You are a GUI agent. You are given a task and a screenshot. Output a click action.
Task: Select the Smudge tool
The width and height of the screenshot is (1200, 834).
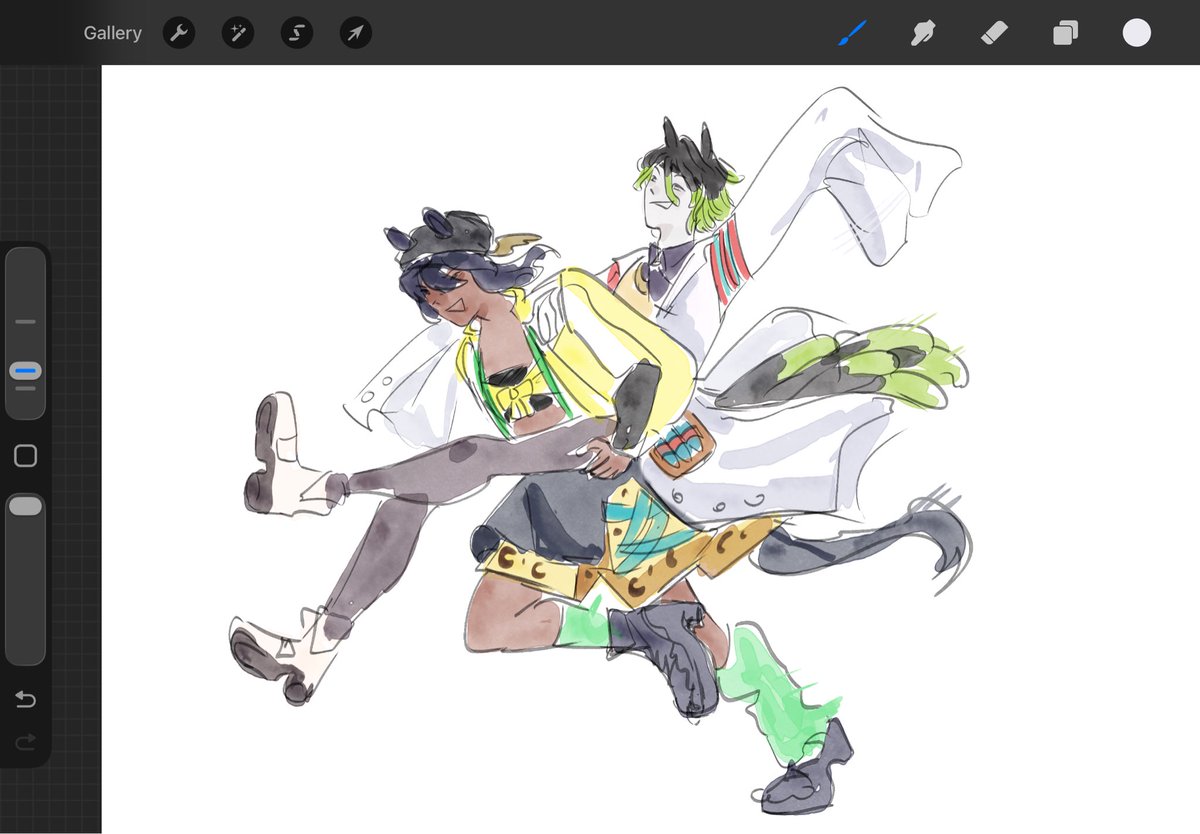coord(923,33)
